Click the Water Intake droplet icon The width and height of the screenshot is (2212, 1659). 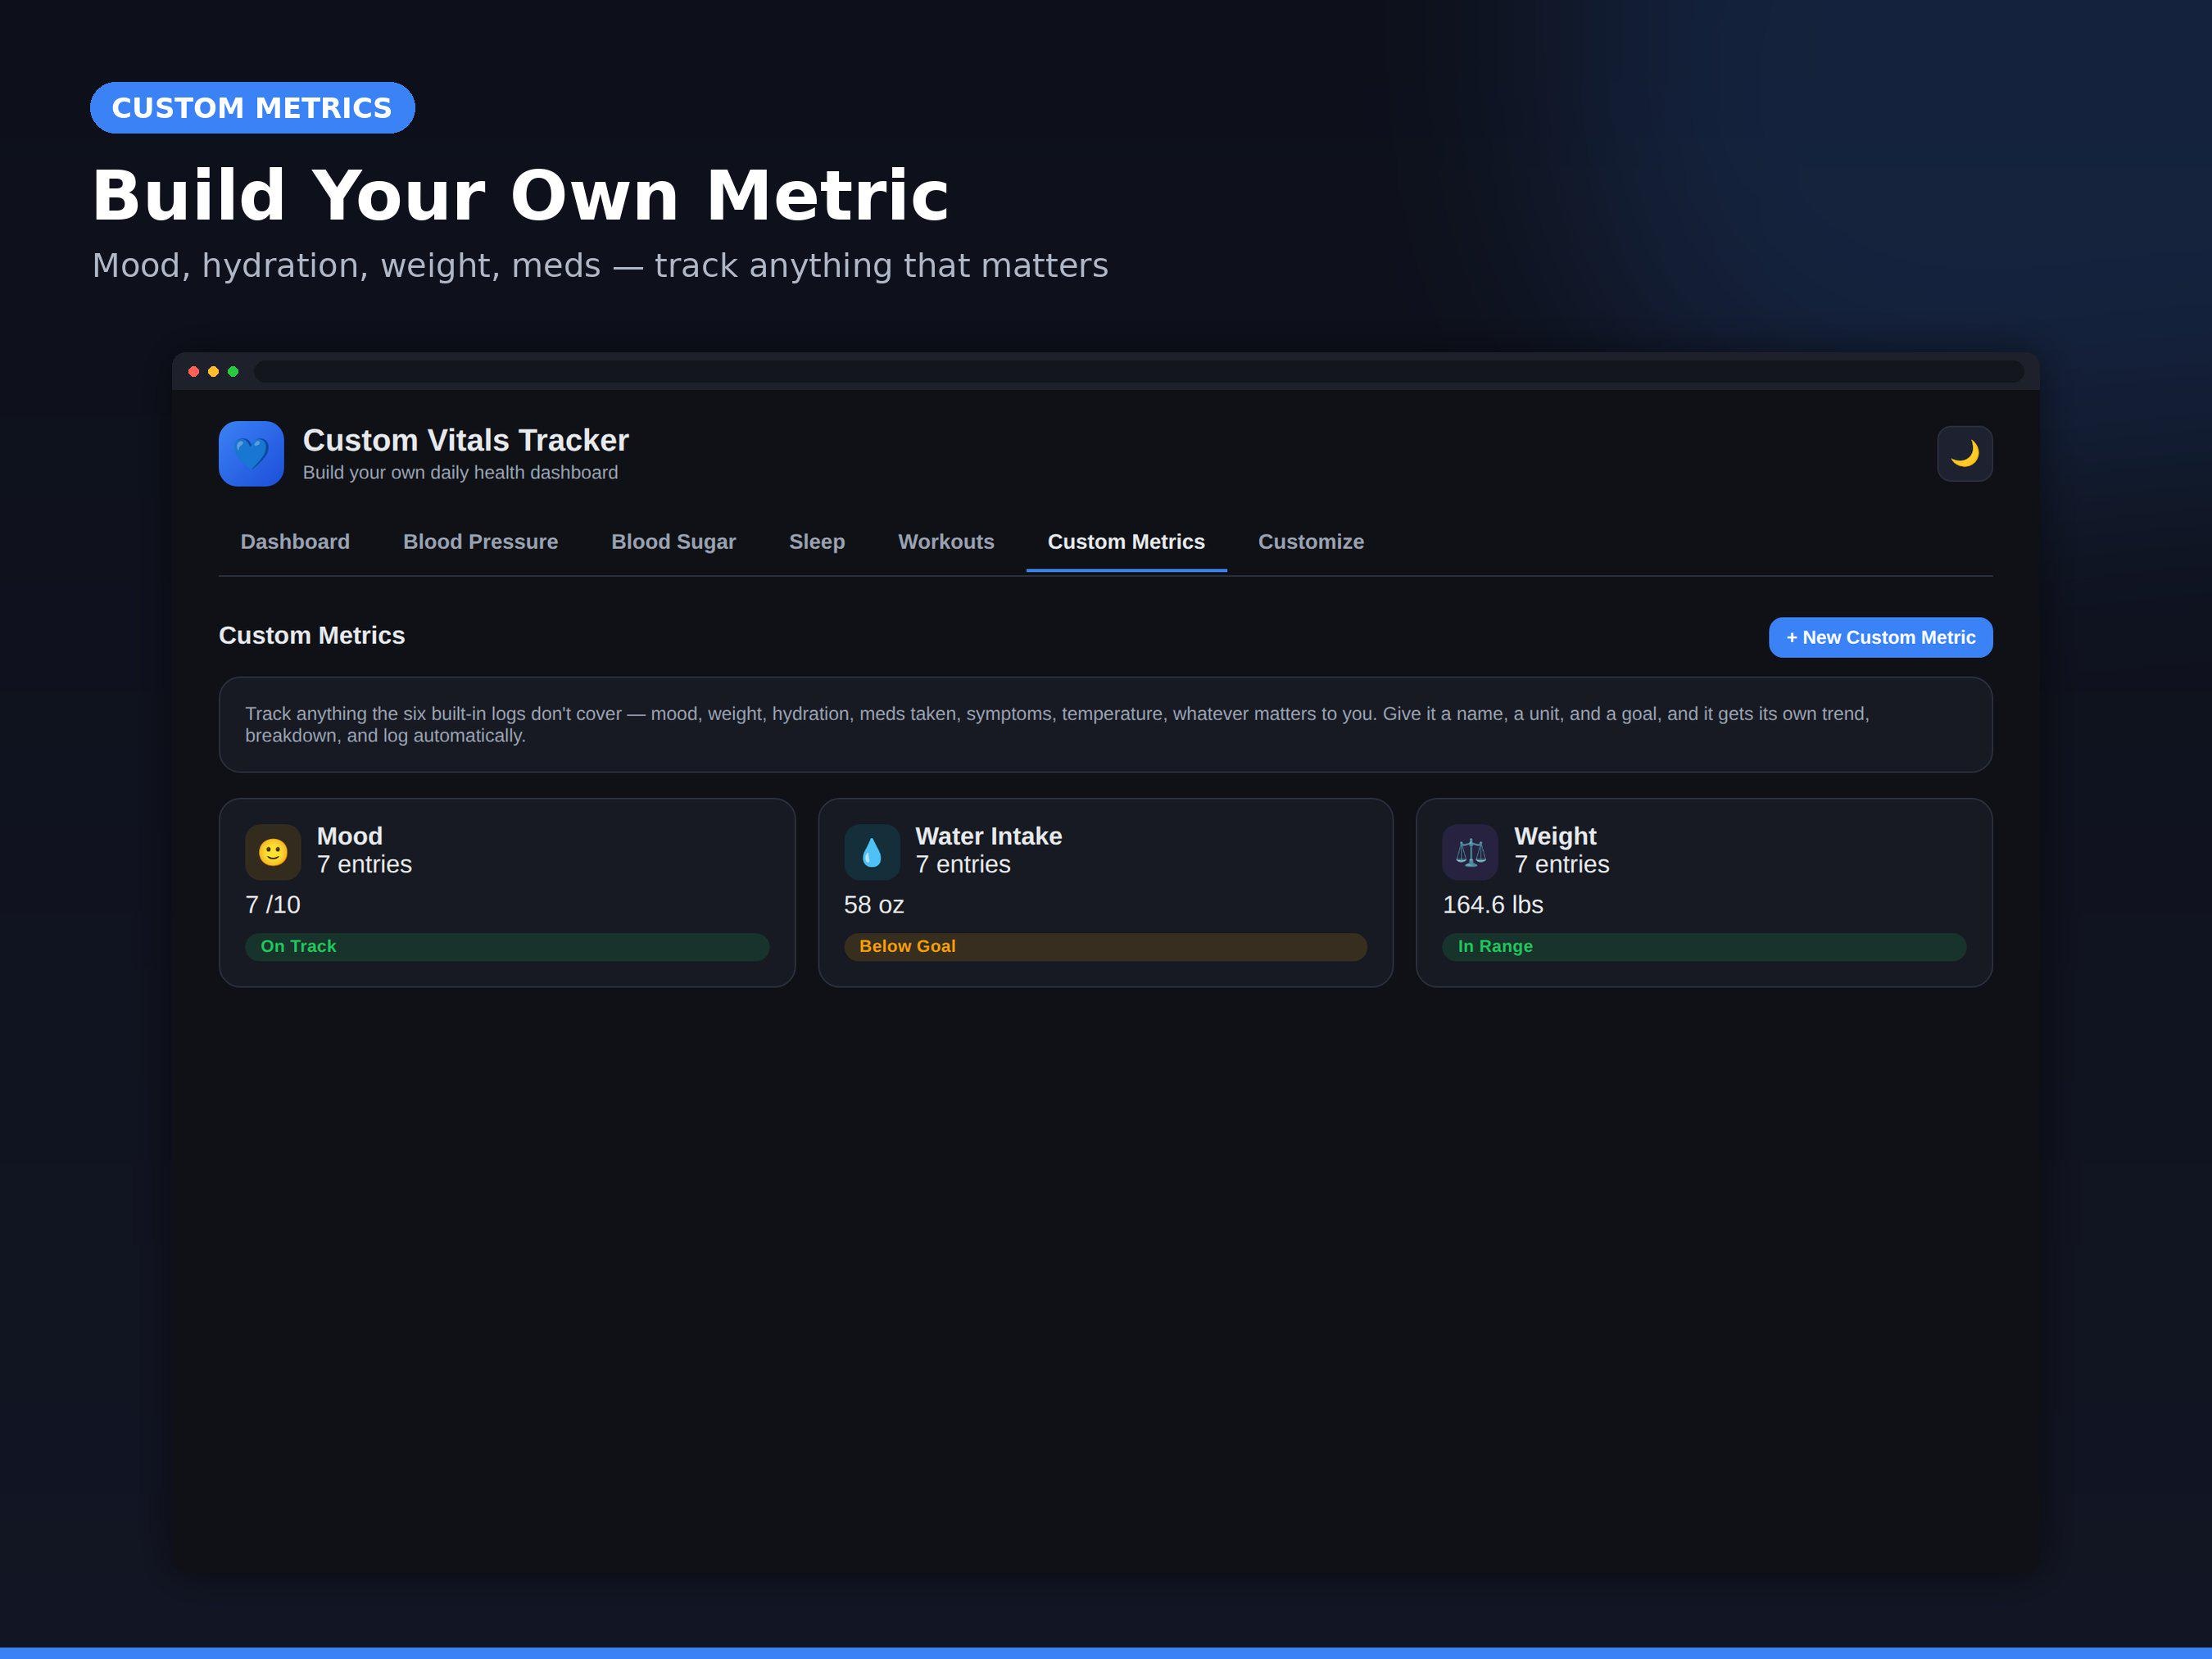click(x=872, y=852)
